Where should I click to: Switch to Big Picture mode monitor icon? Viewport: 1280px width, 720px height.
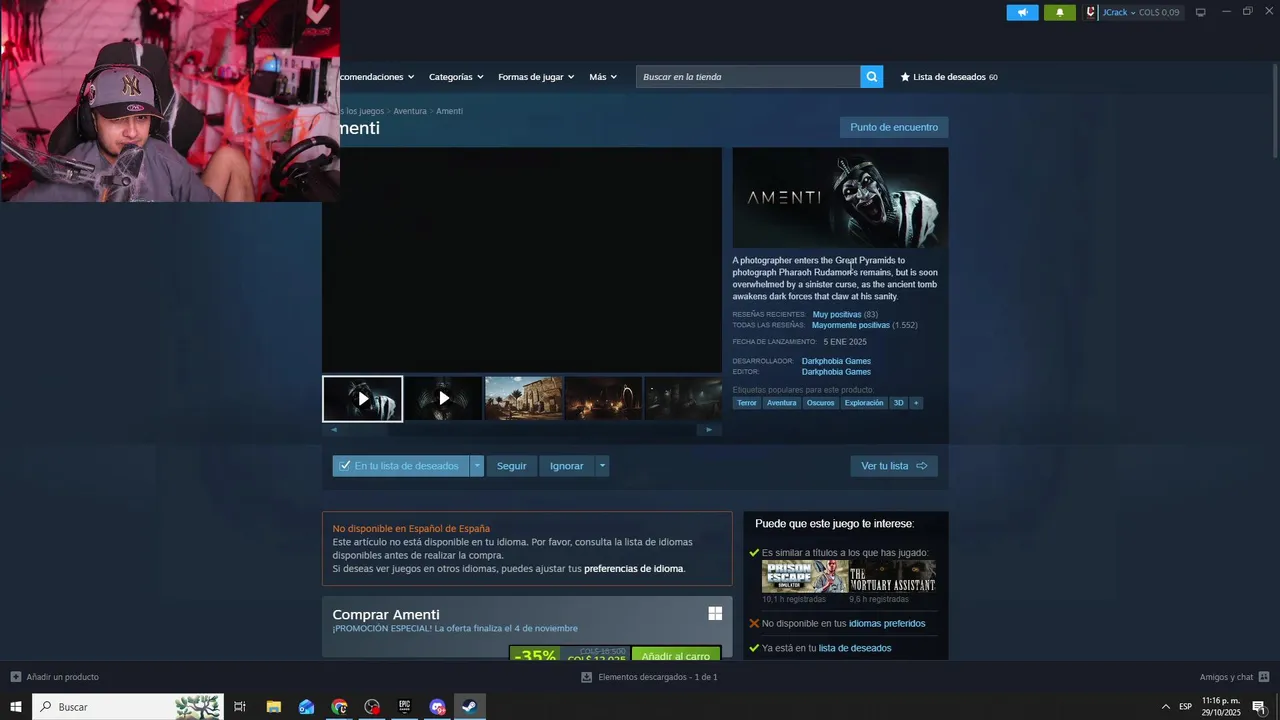(1201, 12)
